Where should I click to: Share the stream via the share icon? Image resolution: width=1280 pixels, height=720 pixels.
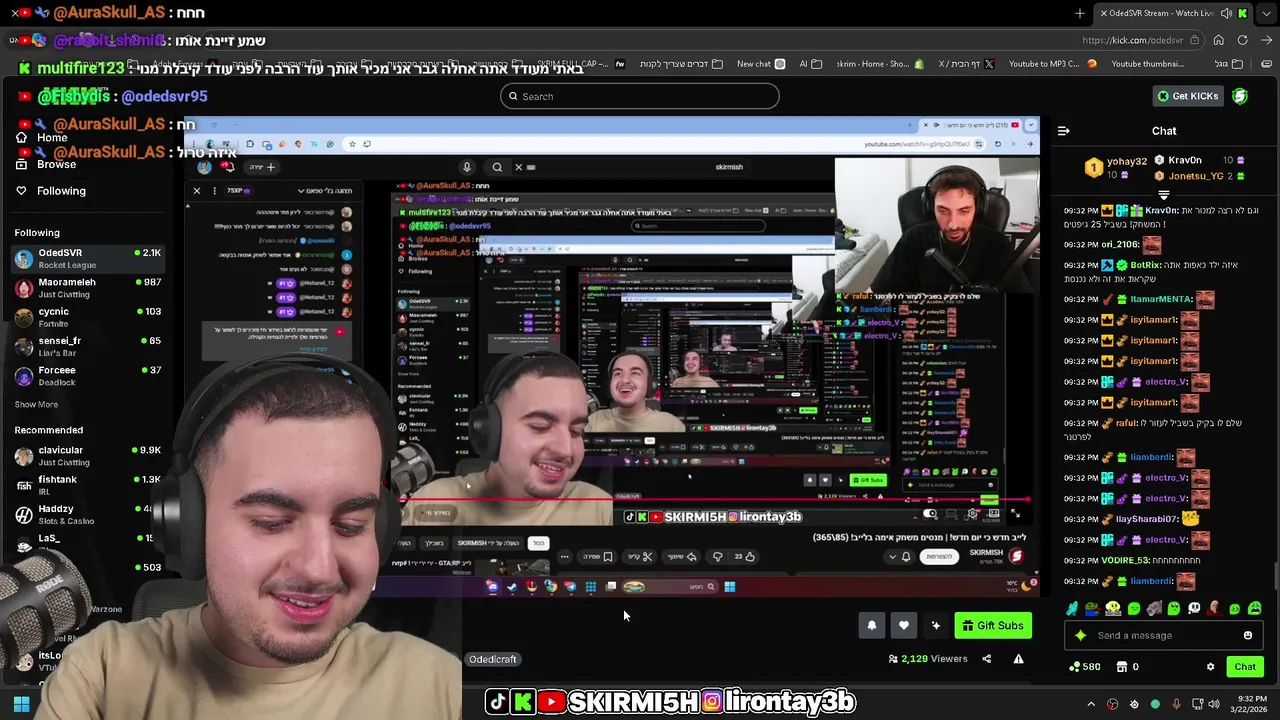click(986, 659)
